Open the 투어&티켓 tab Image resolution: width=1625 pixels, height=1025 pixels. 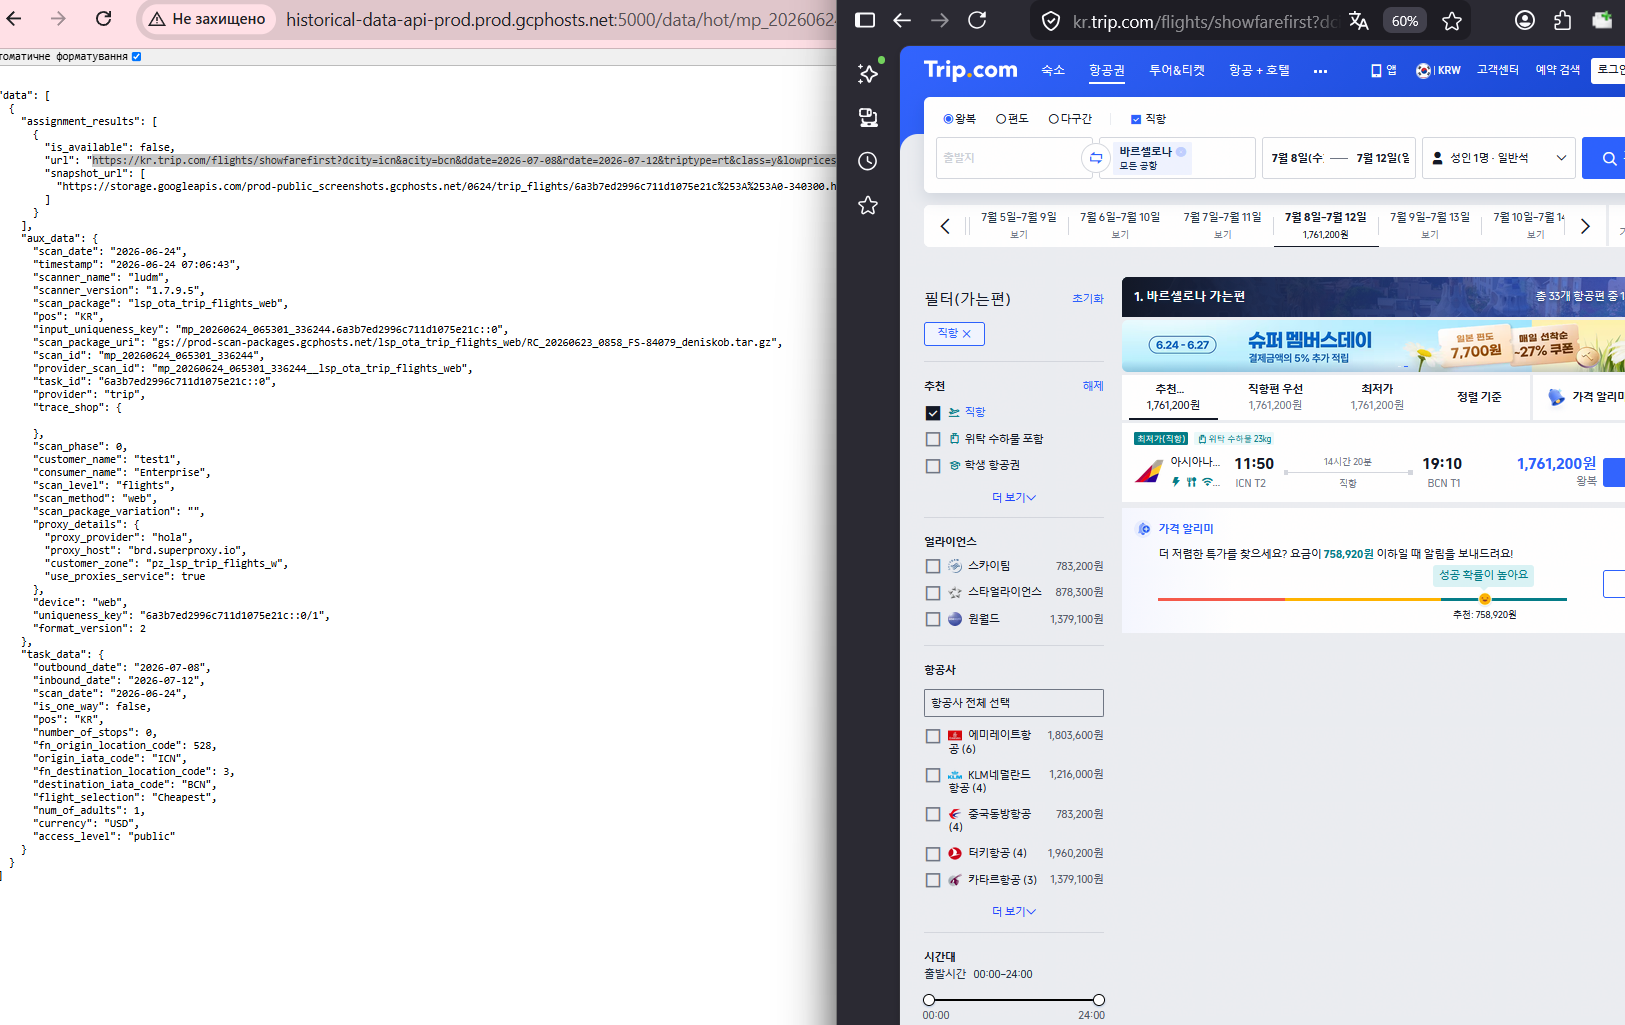click(x=1177, y=70)
